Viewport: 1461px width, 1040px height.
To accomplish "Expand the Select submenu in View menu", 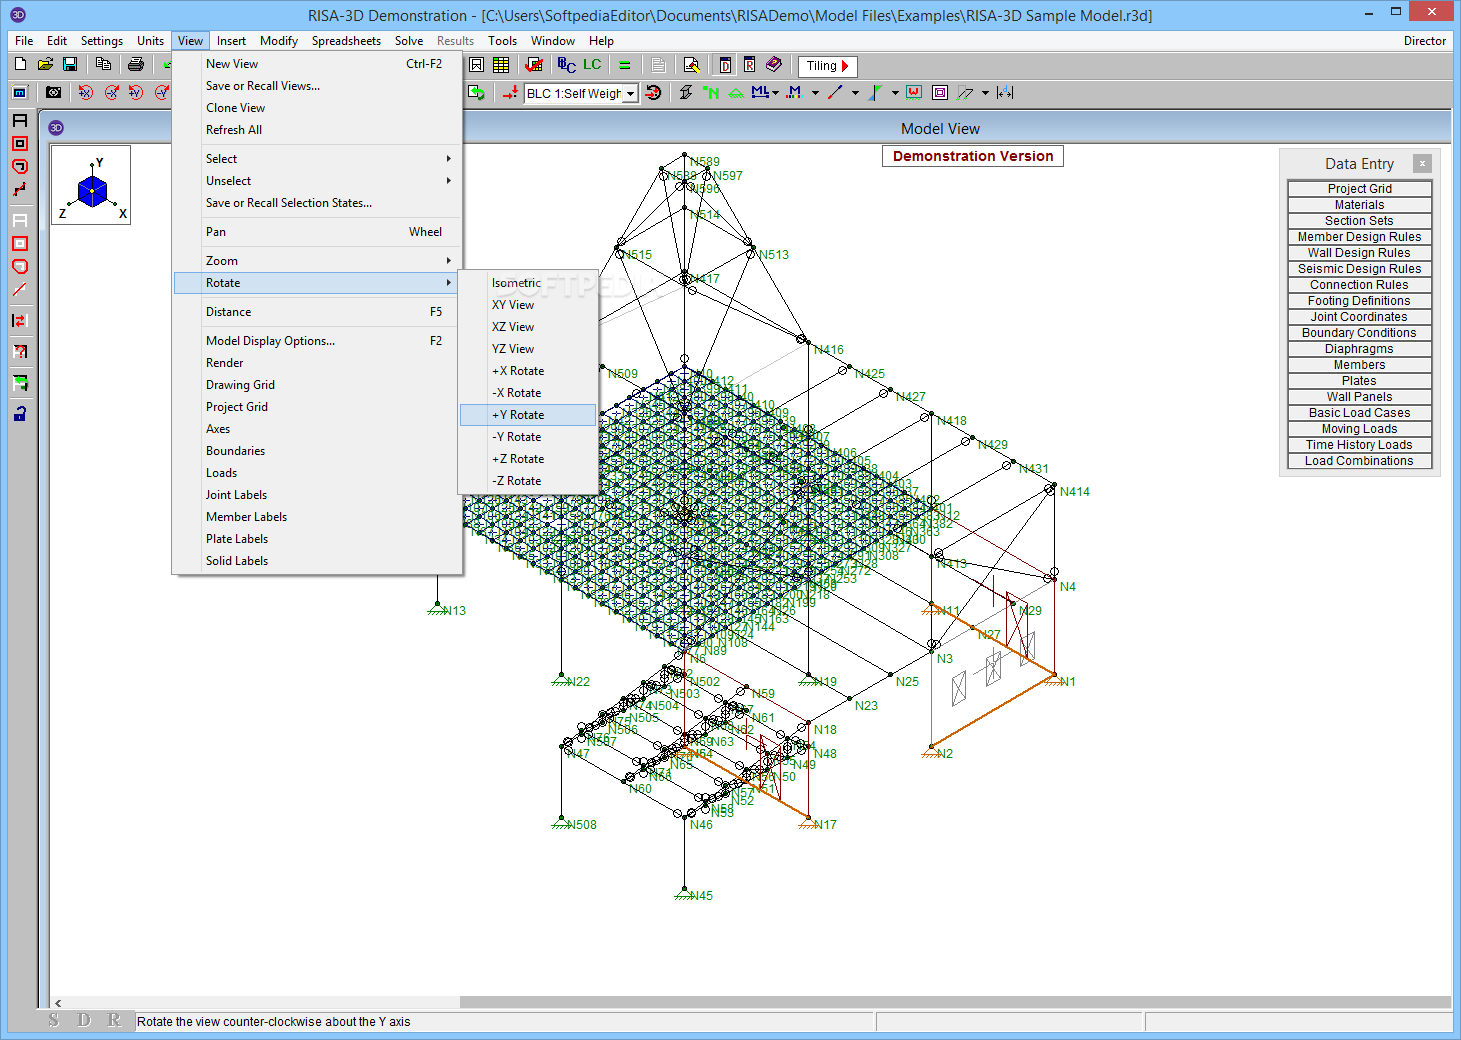I will pyautogui.click(x=317, y=159).
